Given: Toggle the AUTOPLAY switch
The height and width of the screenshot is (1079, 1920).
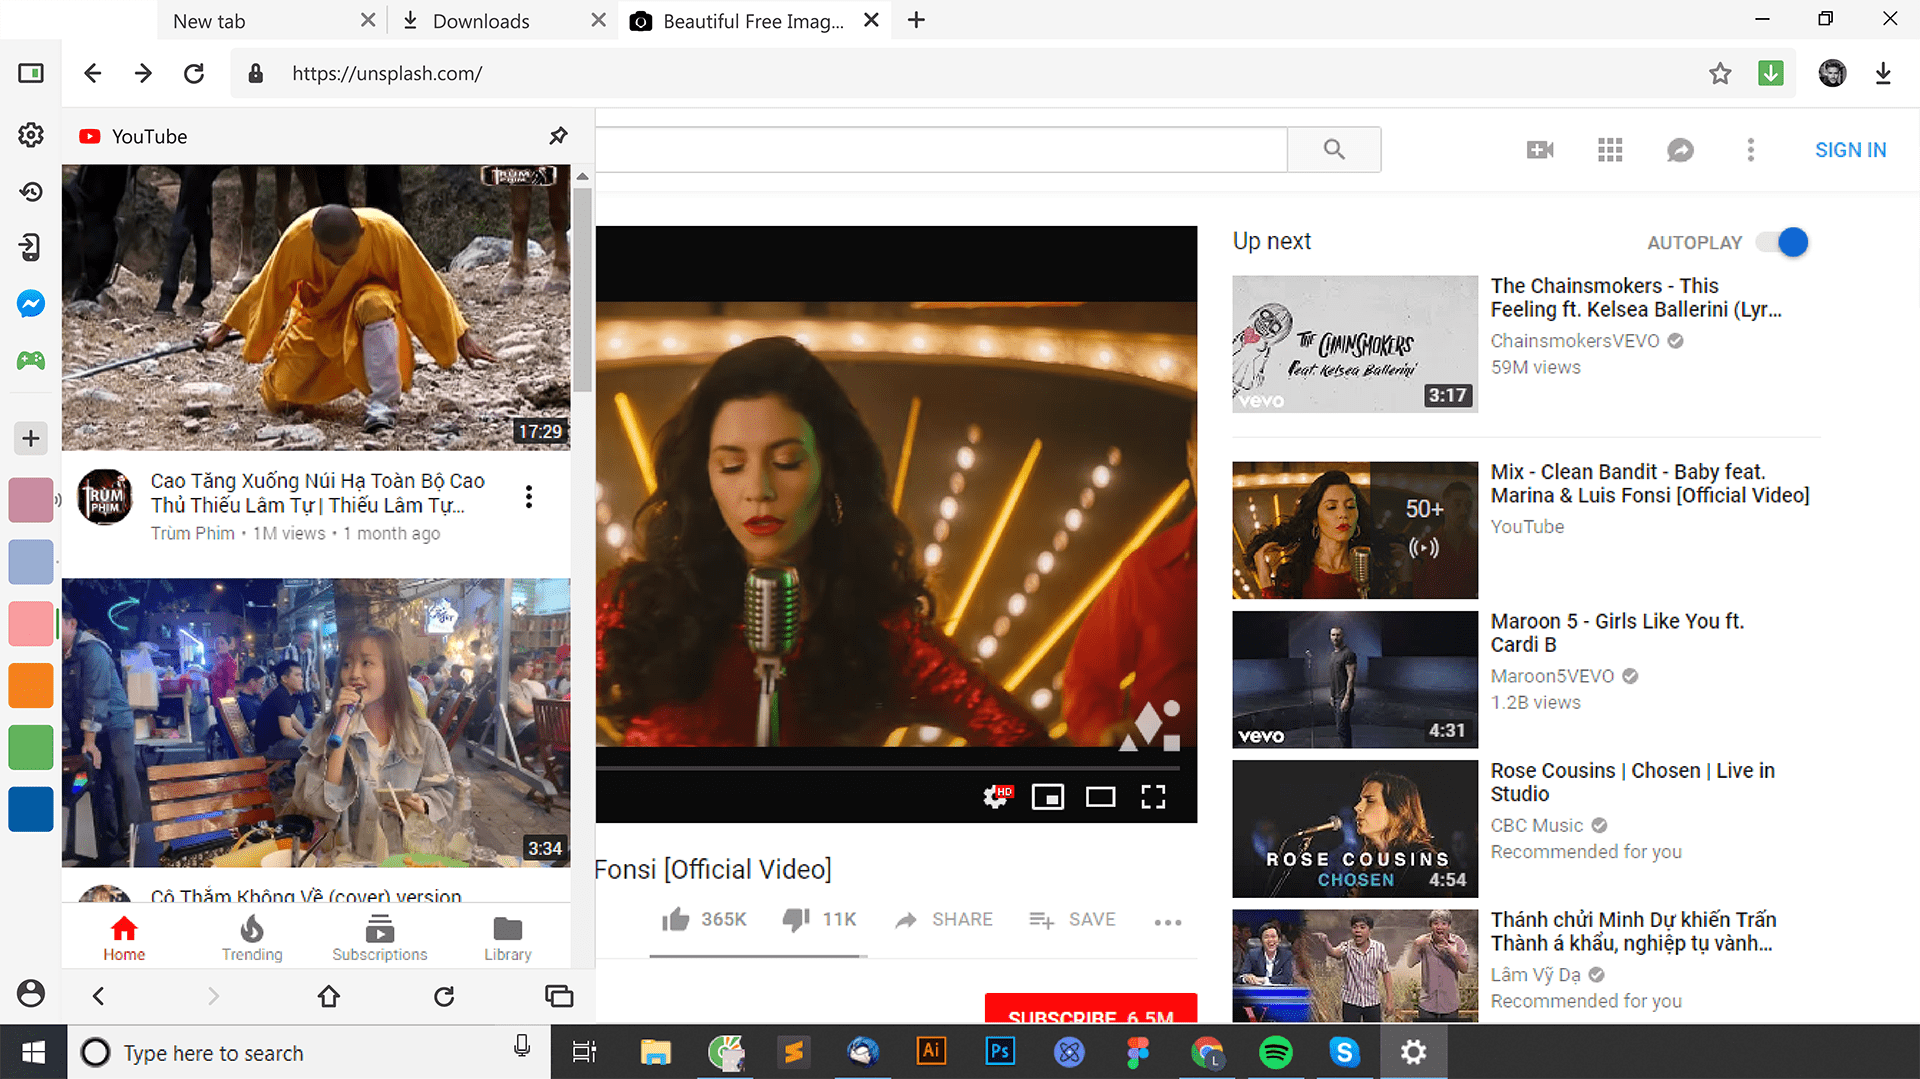Looking at the screenshot, I should (1783, 242).
